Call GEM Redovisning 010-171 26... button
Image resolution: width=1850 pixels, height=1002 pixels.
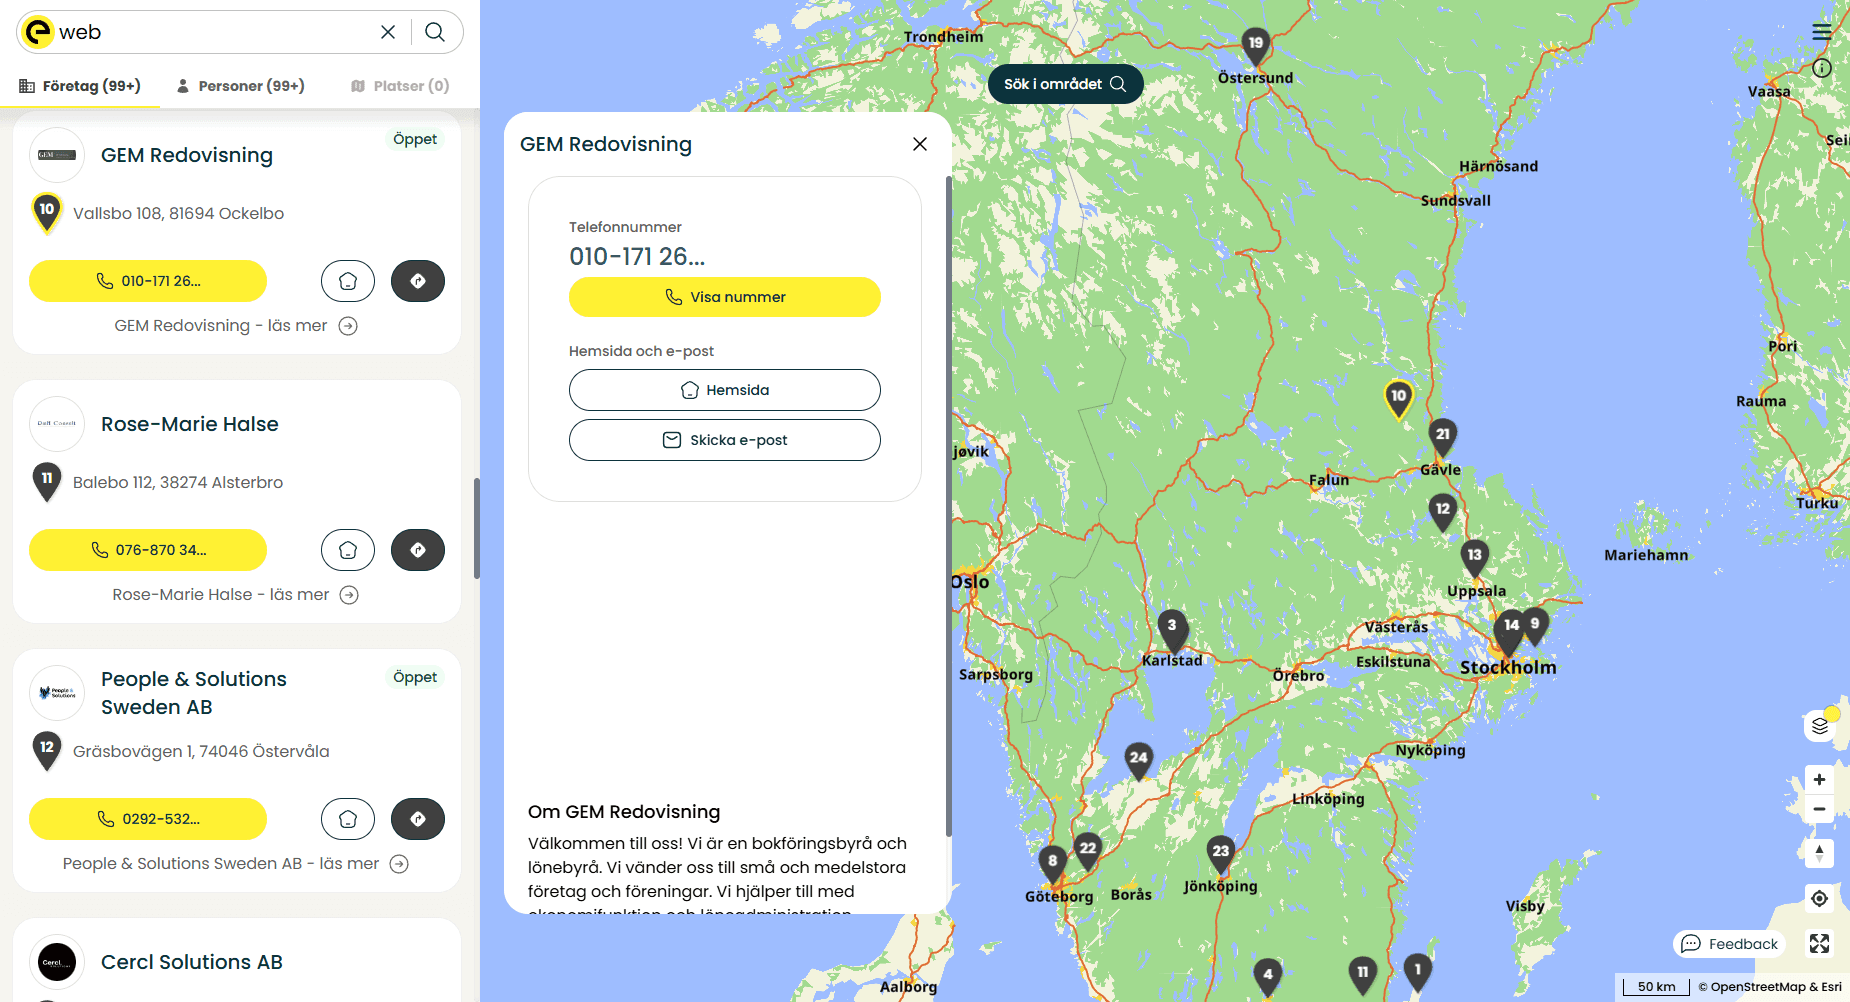(x=148, y=281)
